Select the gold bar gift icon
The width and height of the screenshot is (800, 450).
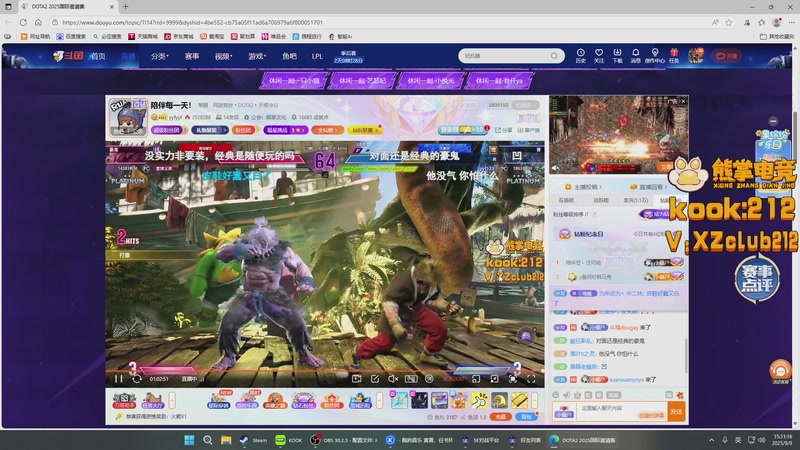[x=520, y=401]
